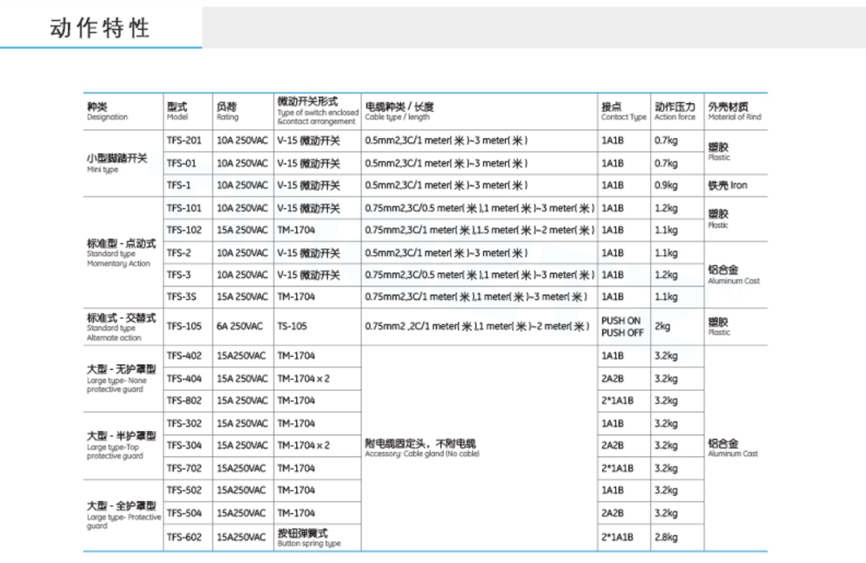Click model TFS-201
Image resolution: width=866 pixels, height=563 pixels.
(184, 141)
